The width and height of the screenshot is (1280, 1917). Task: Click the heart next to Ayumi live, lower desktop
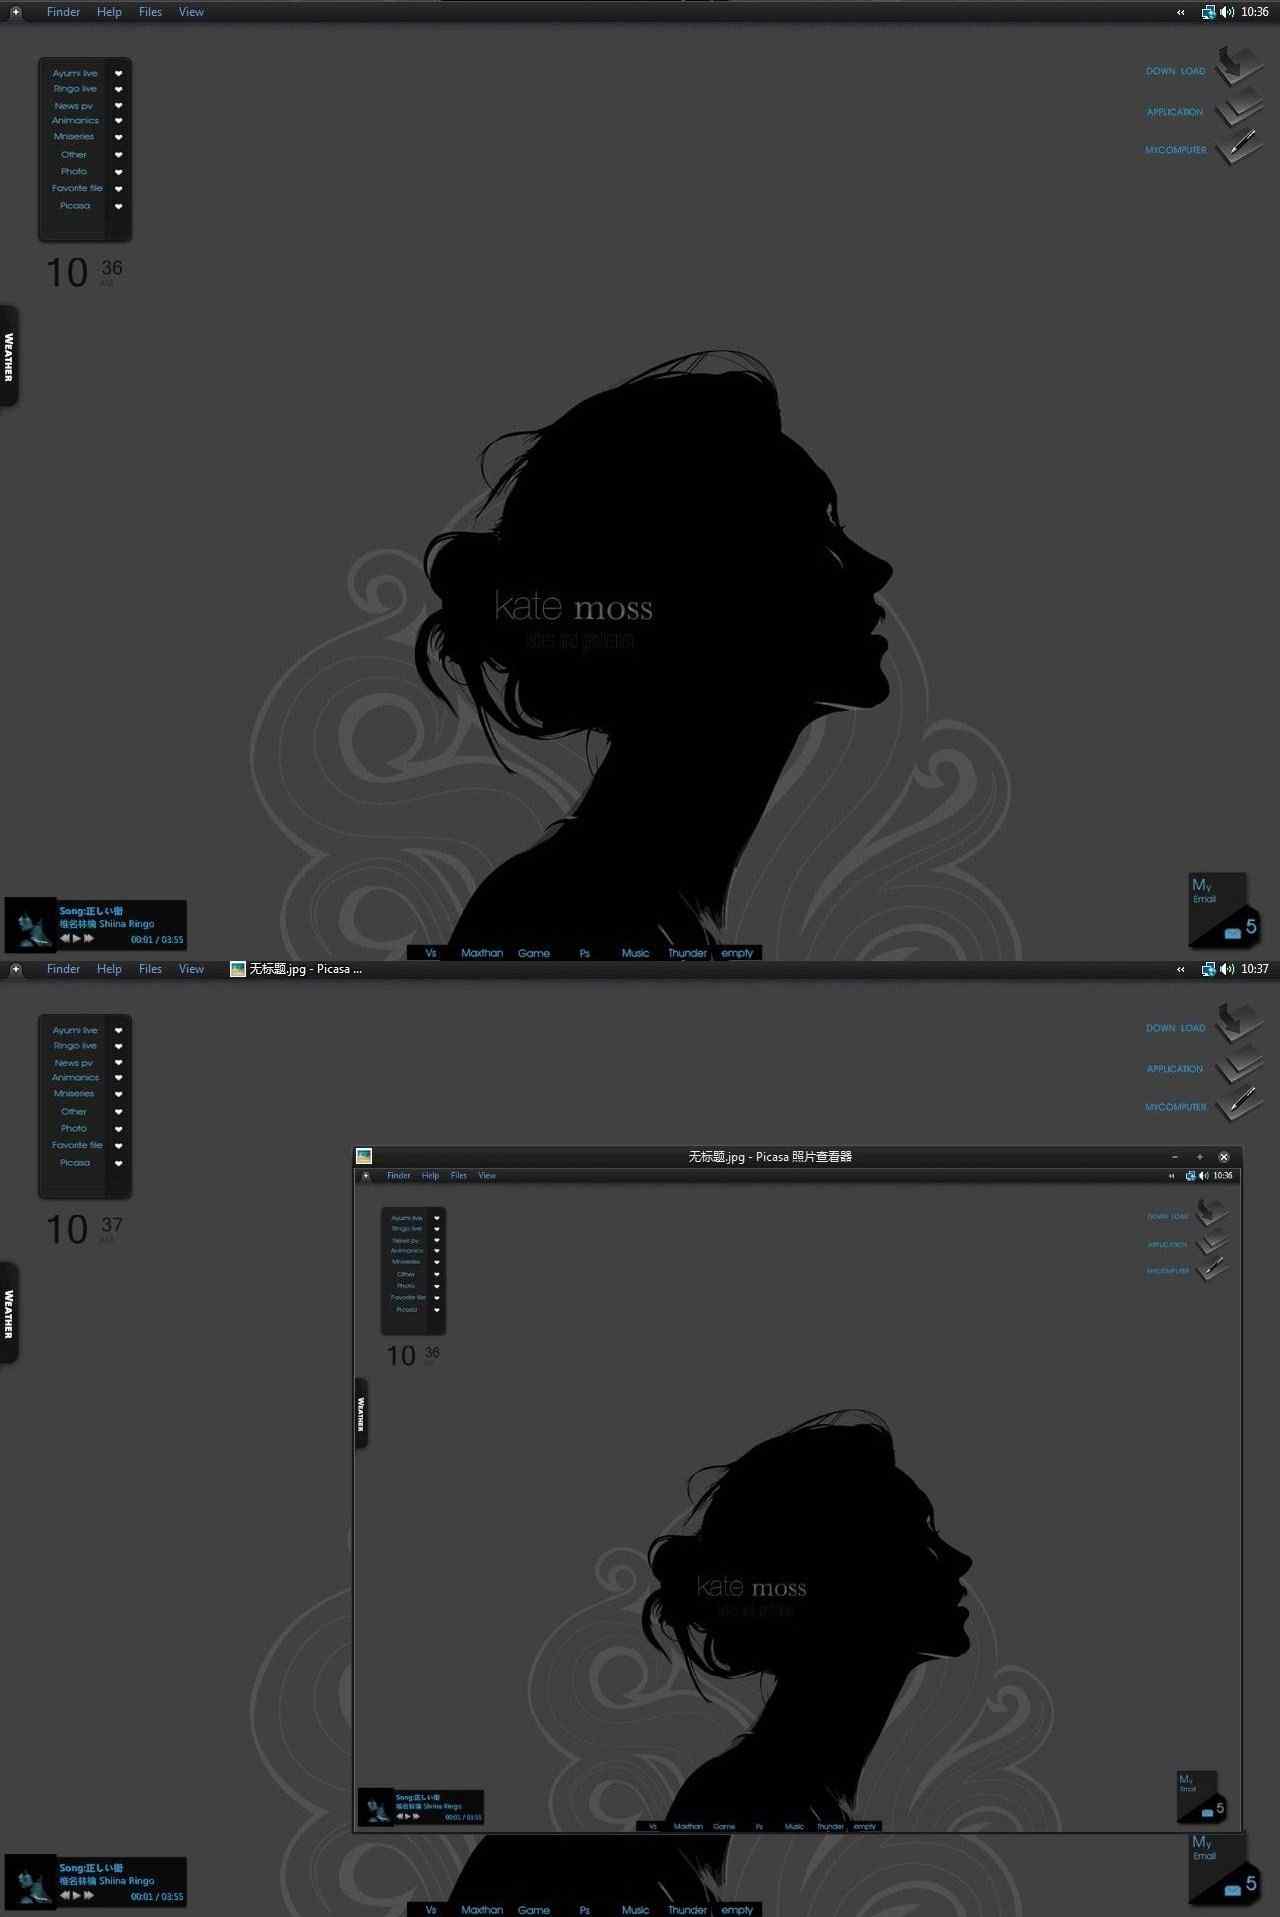[x=118, y=1030]
